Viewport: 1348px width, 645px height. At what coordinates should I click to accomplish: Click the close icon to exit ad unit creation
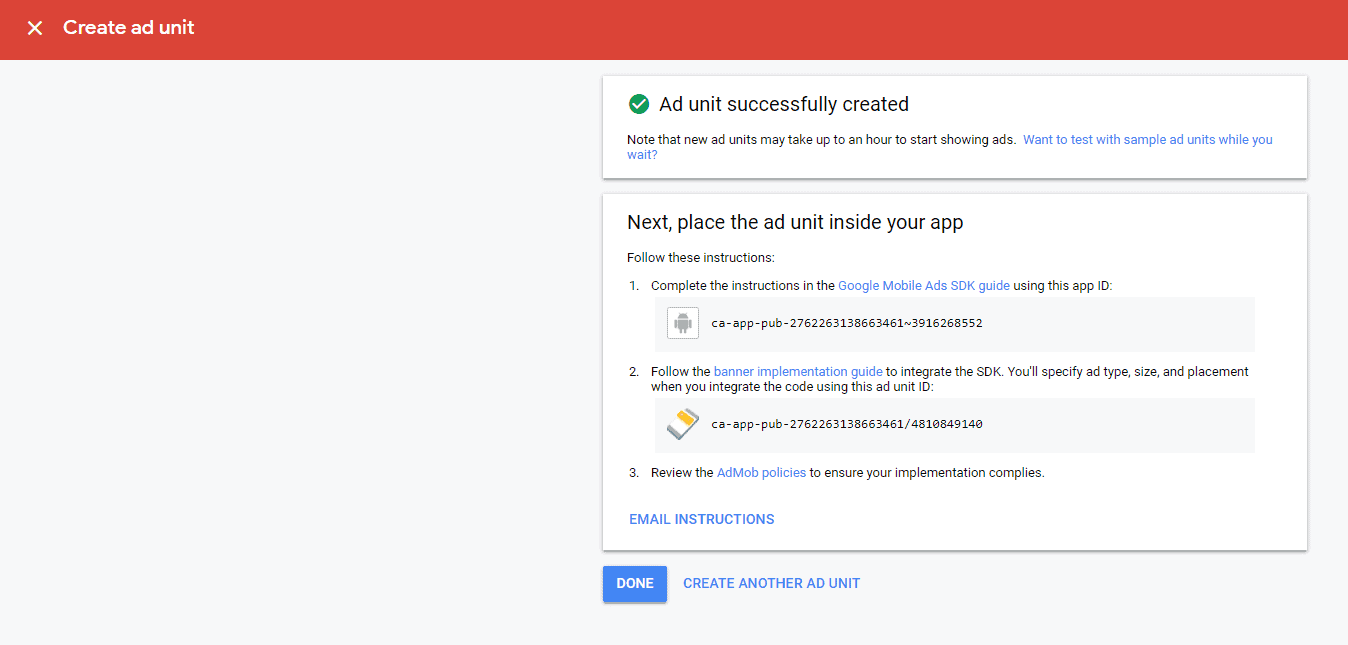pos(35,28)
